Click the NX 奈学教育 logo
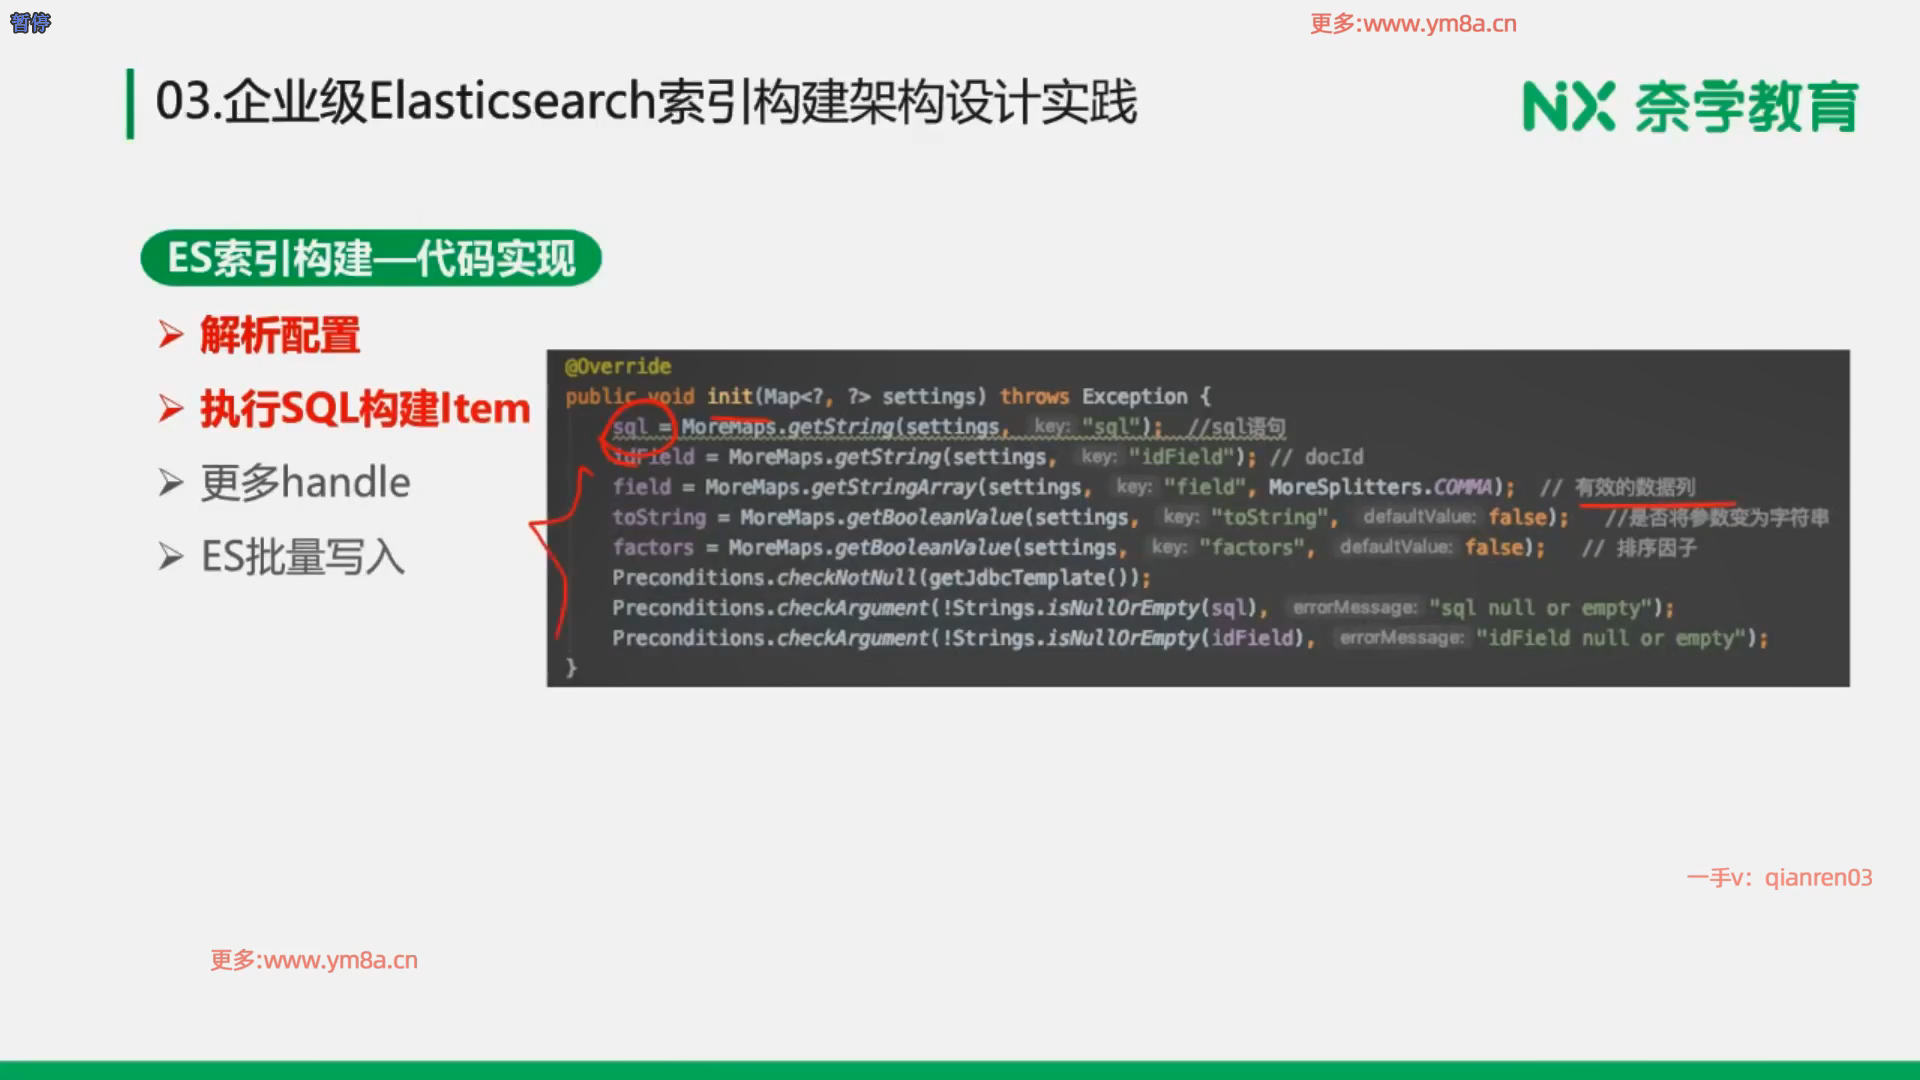Image resolution: width=1920 pixels, height=1080 pixels. click(1690, 107)
